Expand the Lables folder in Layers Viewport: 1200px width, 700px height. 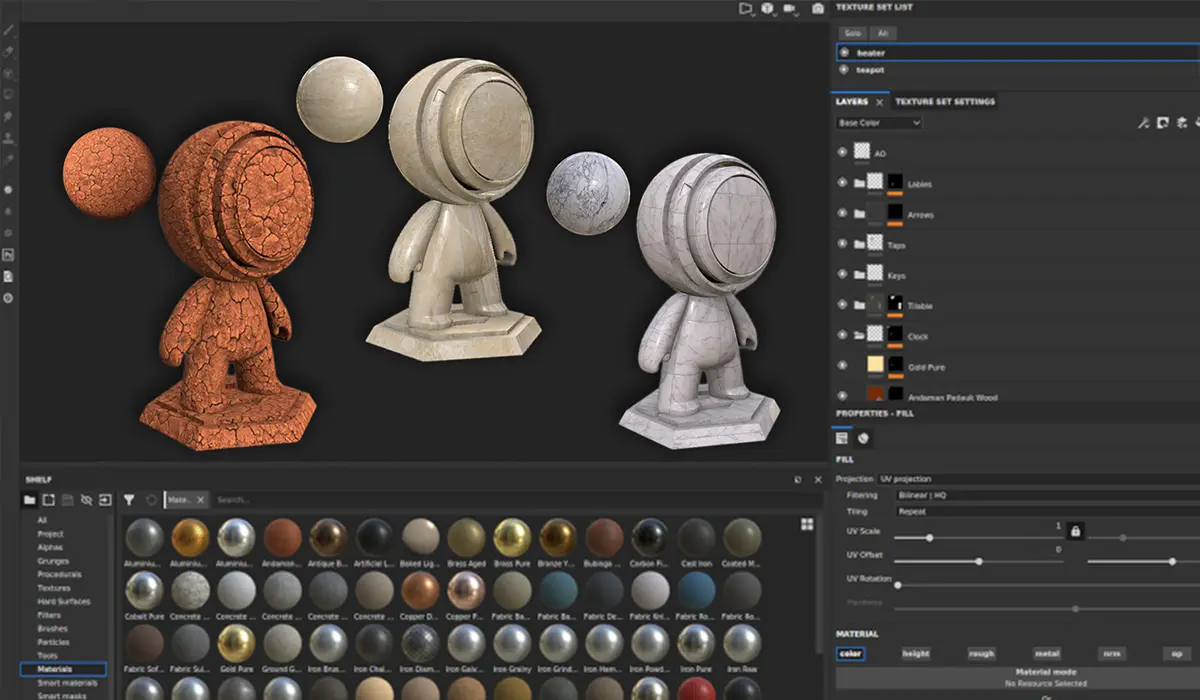pos(859,183)
